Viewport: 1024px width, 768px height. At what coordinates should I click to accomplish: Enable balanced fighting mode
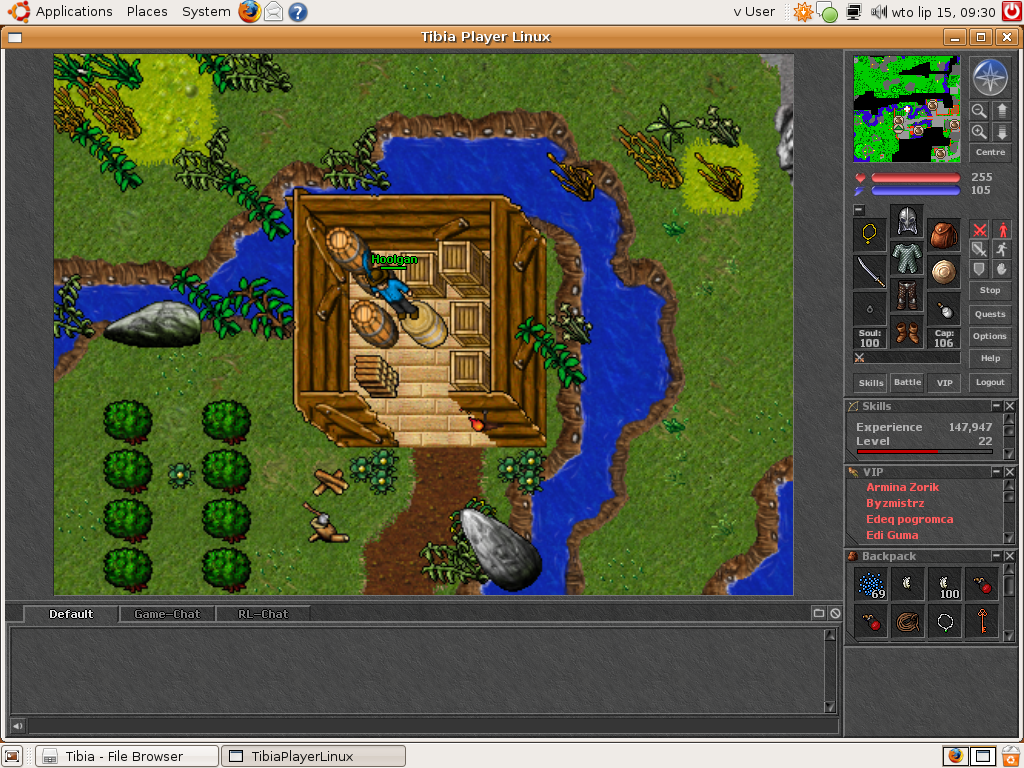[x=980, y=249]
